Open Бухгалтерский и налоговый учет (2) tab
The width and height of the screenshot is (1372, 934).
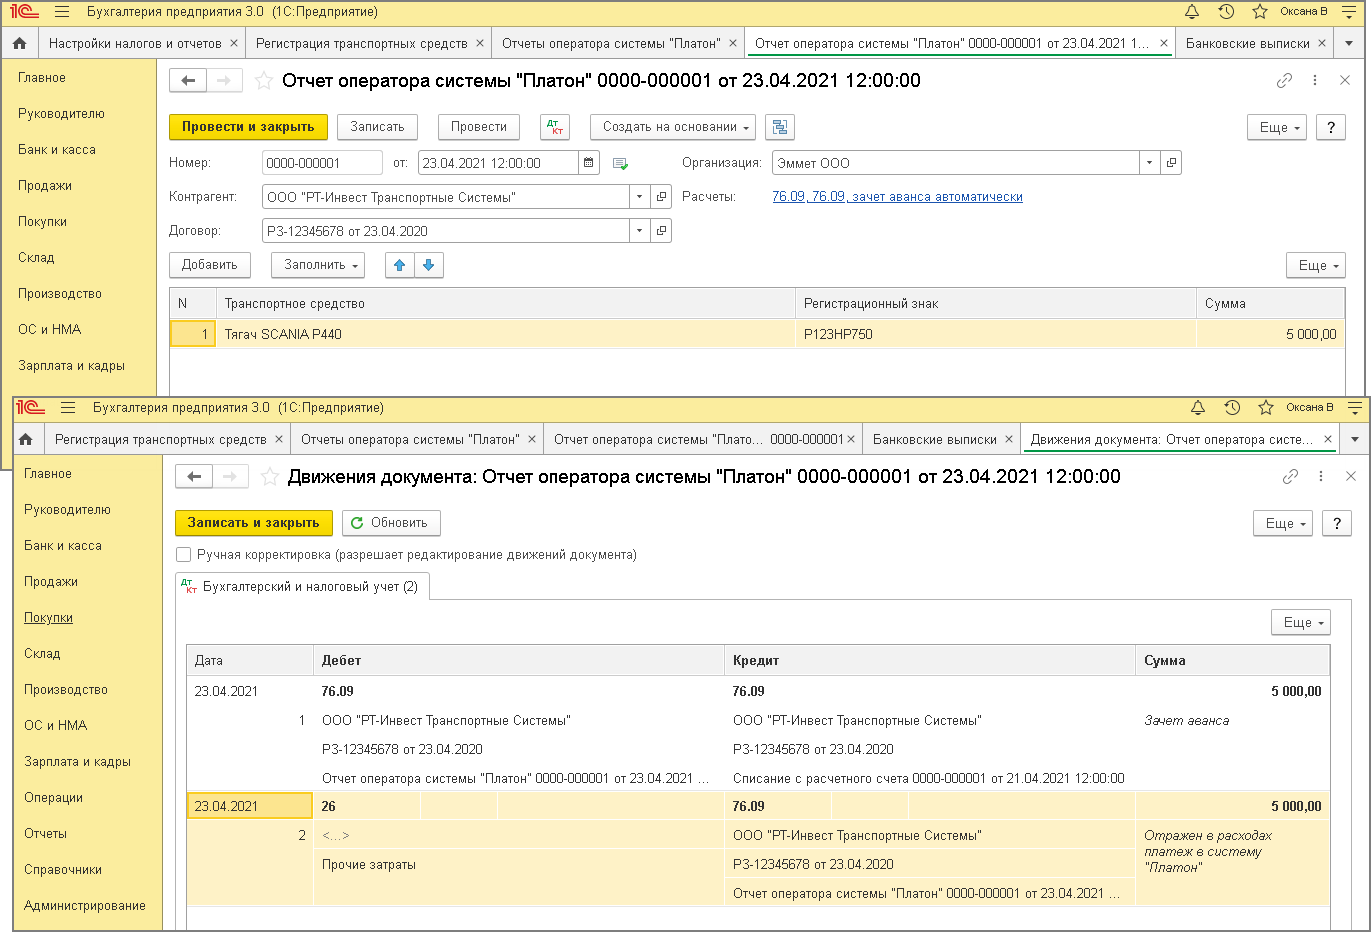[x=304, y=587]
